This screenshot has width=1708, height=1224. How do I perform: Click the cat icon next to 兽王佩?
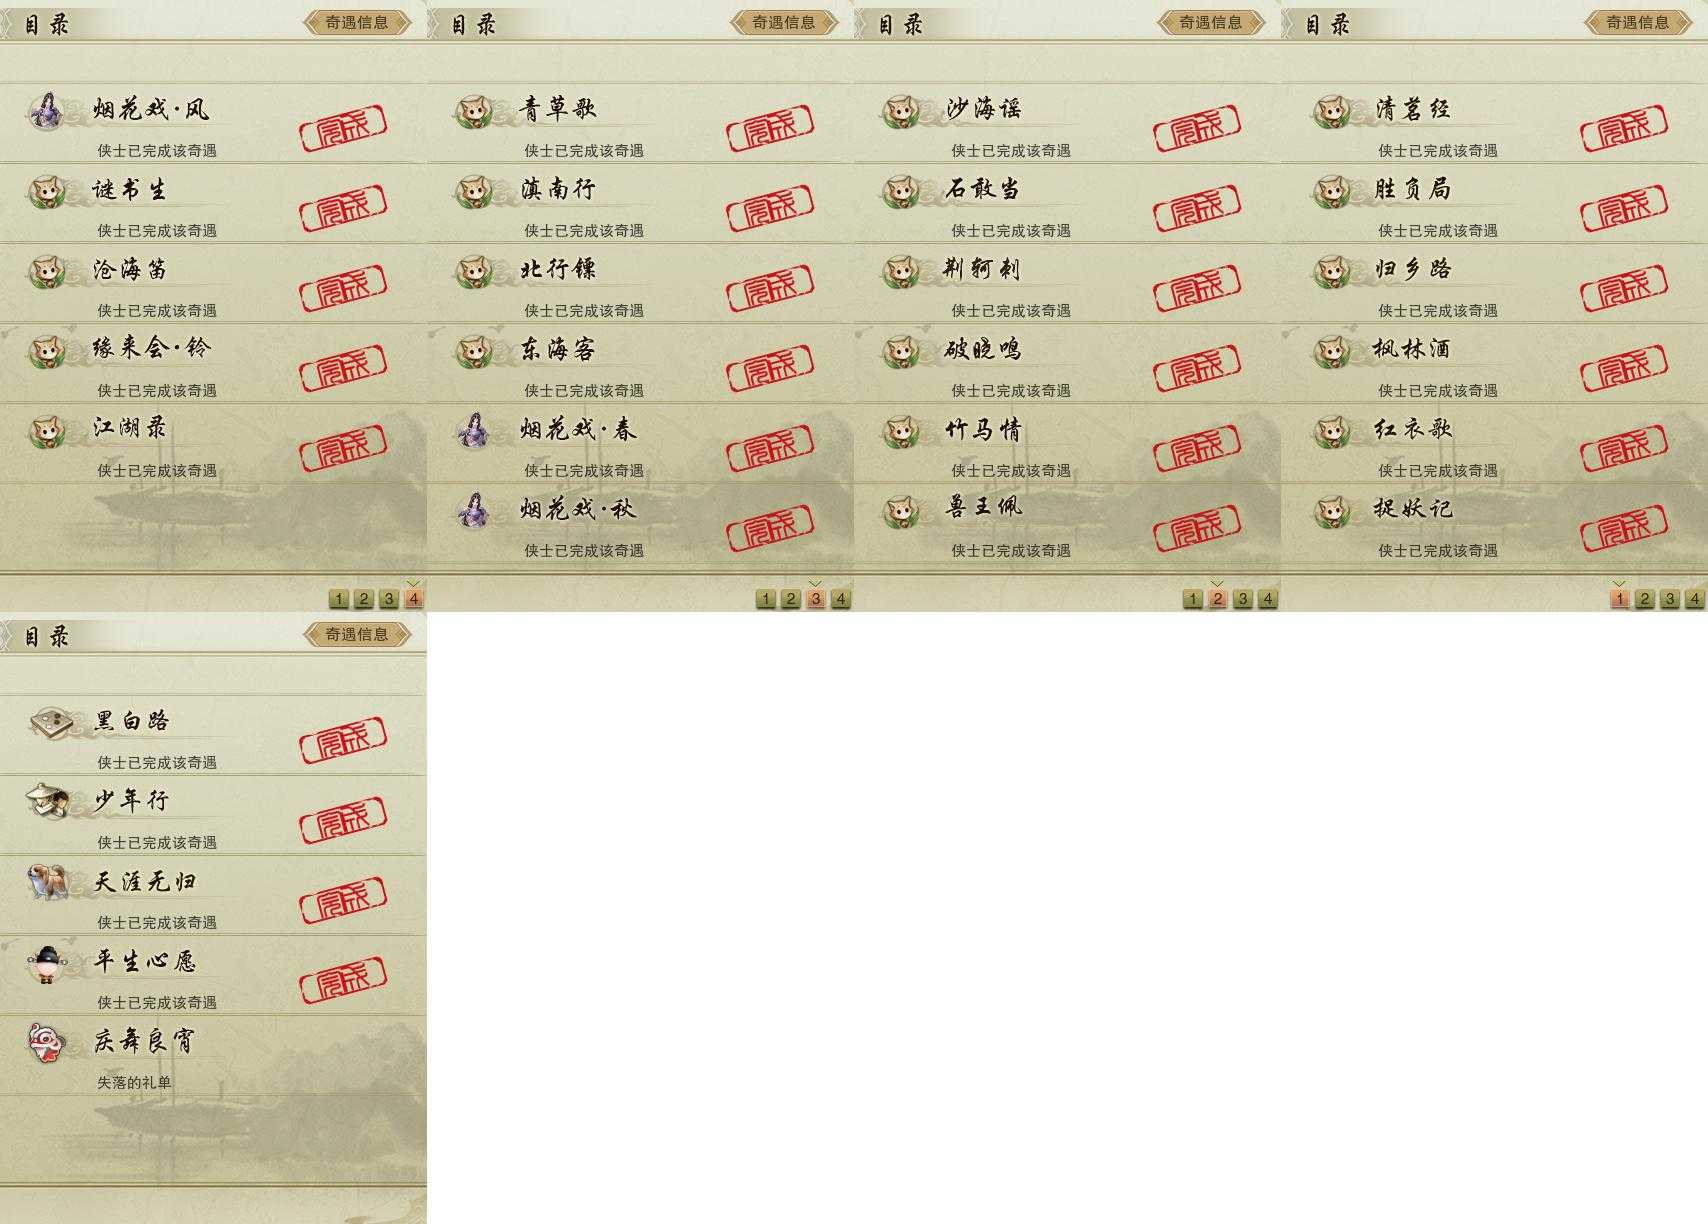[x=903, y=511]
